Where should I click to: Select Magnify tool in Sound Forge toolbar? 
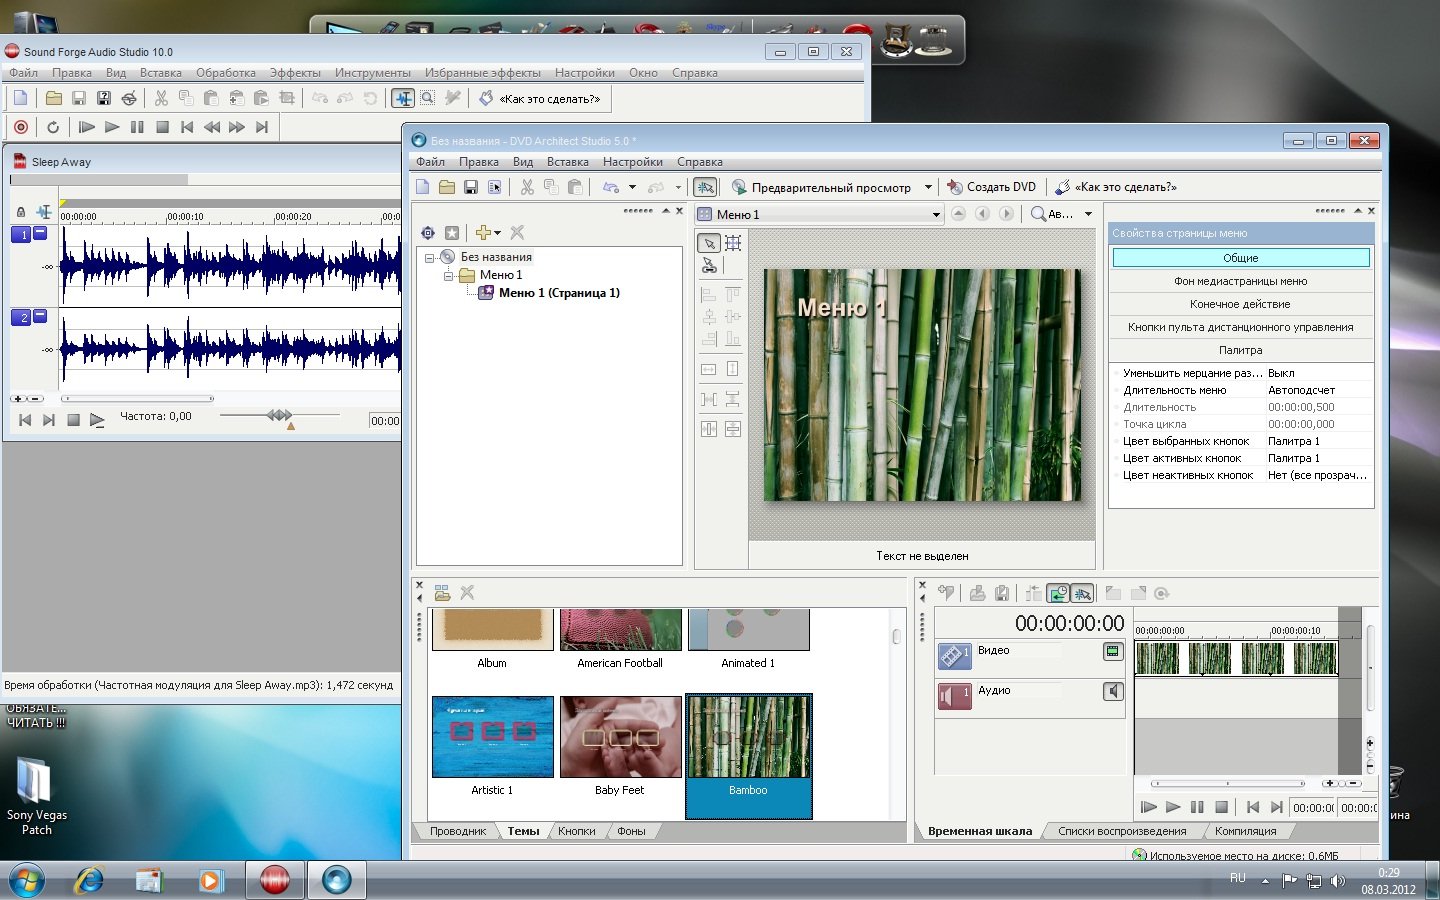[x=427, y=98]
